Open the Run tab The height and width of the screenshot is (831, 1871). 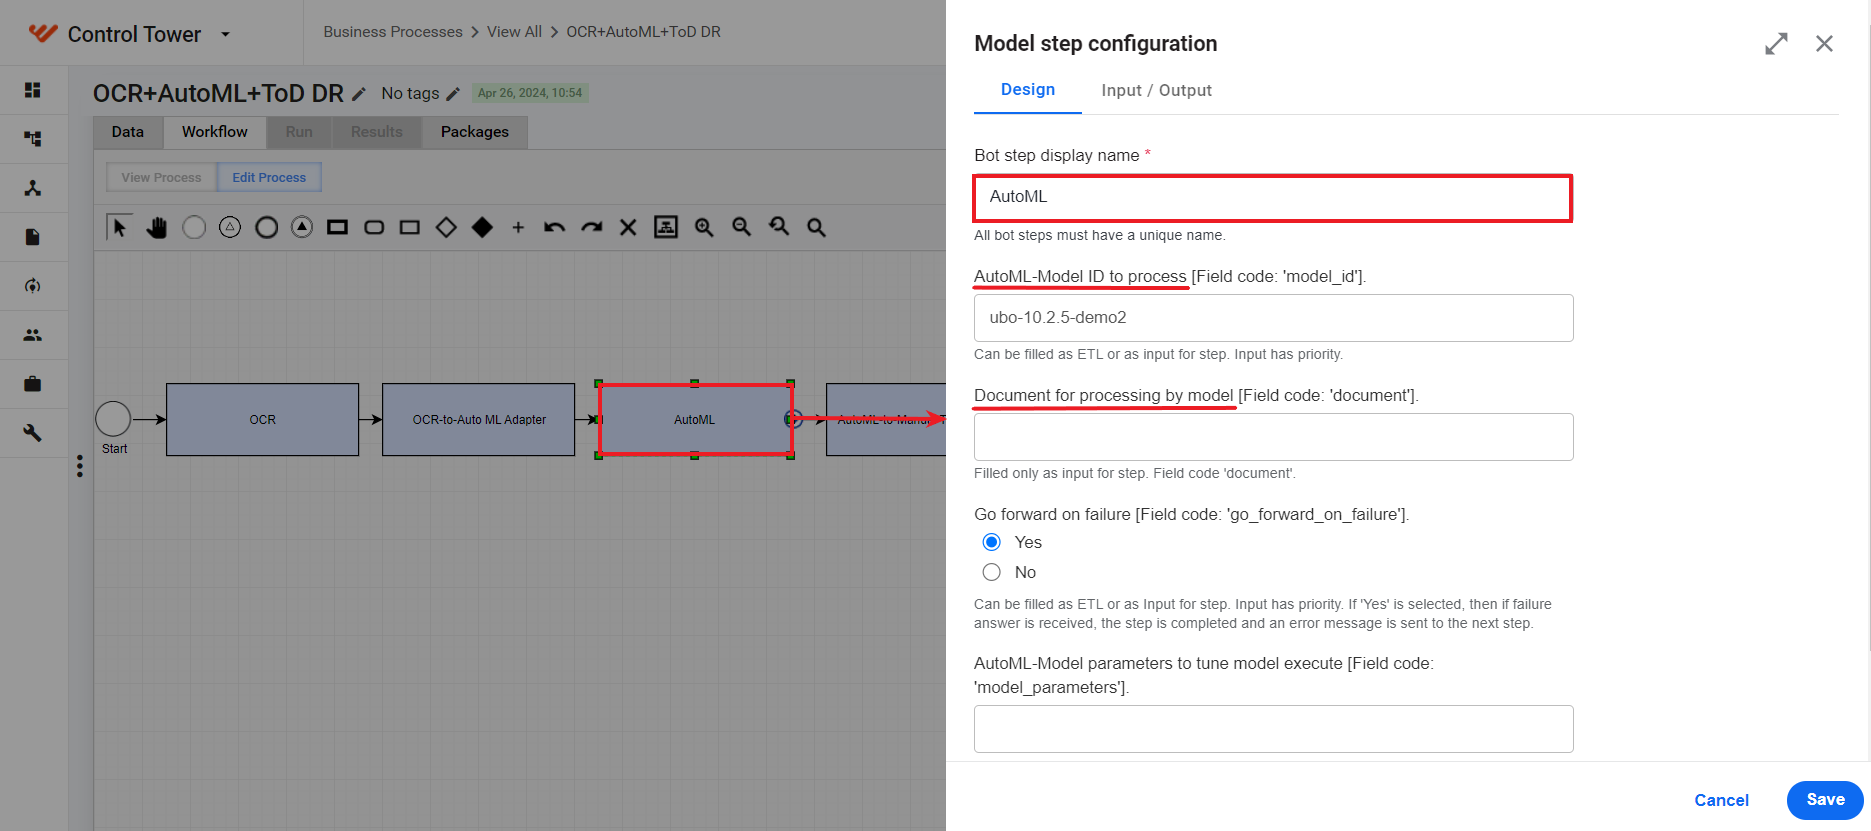click(299, 132)
